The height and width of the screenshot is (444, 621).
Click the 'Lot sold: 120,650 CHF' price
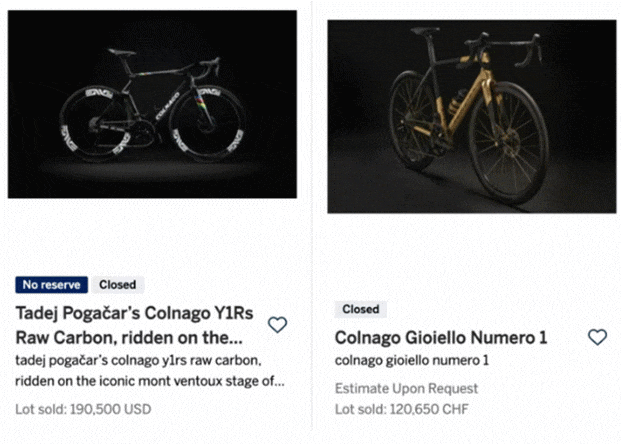403,408
